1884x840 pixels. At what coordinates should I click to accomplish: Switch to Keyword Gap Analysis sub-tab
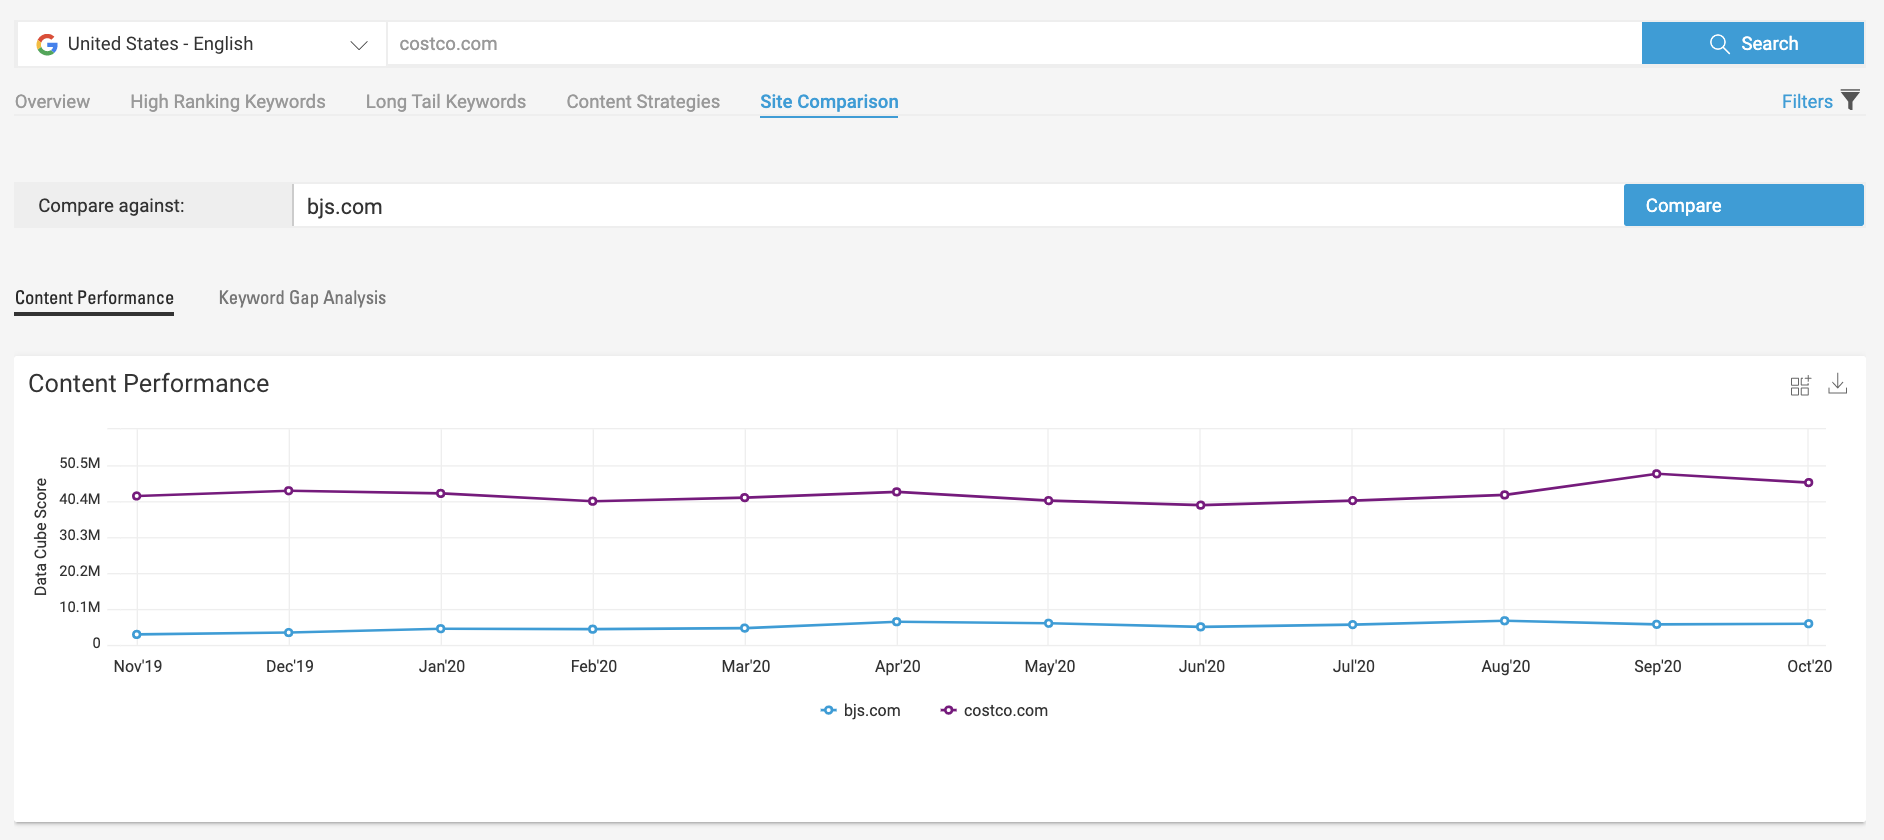click(302, 298)
